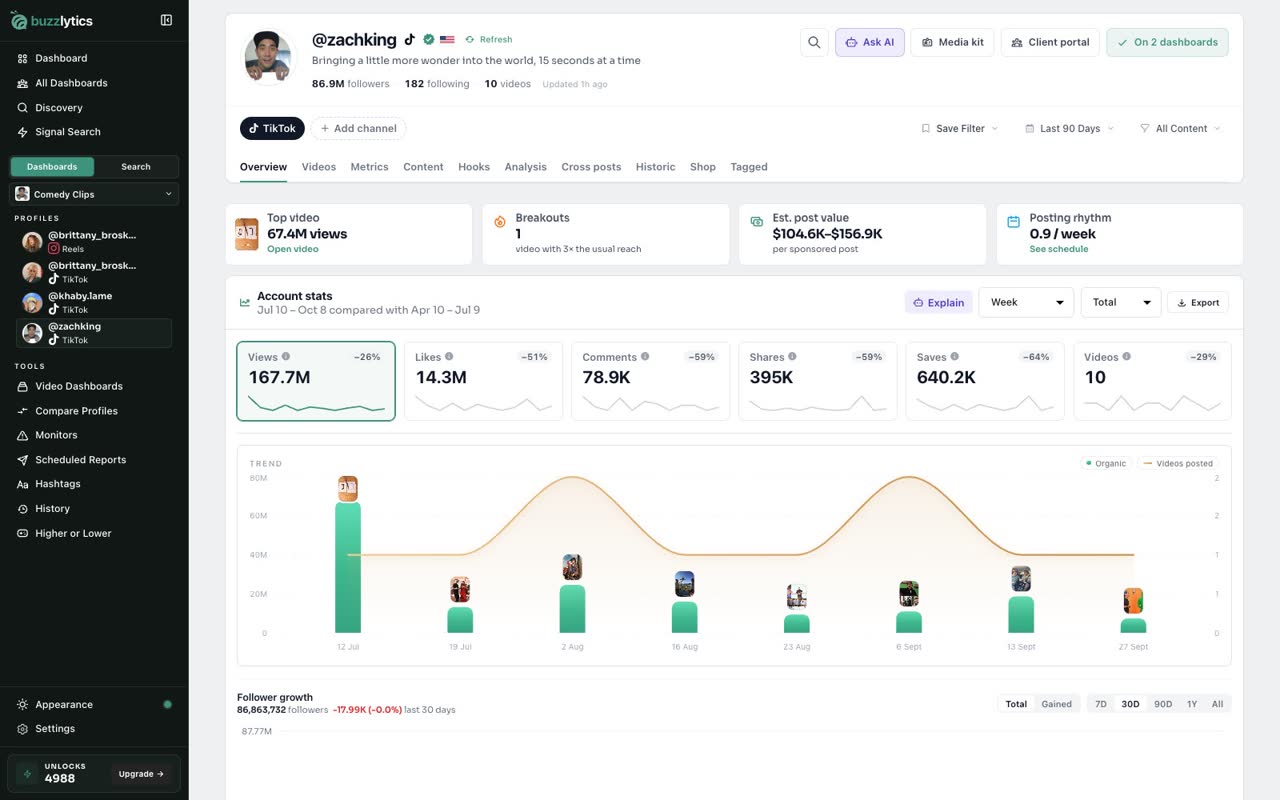The image size is (1280, 800).
Task: Open the Total aggregation dropdown
Action: pos(1121,302)
